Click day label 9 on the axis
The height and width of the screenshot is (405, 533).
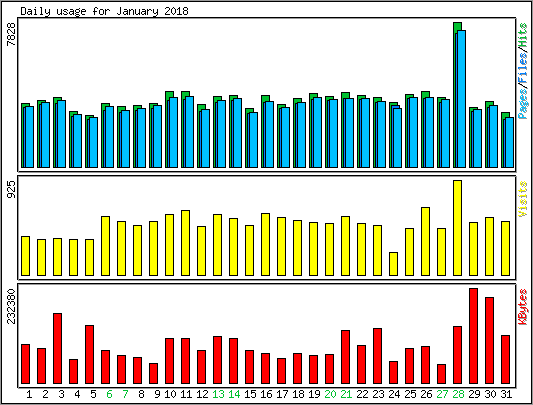point(157,394)
